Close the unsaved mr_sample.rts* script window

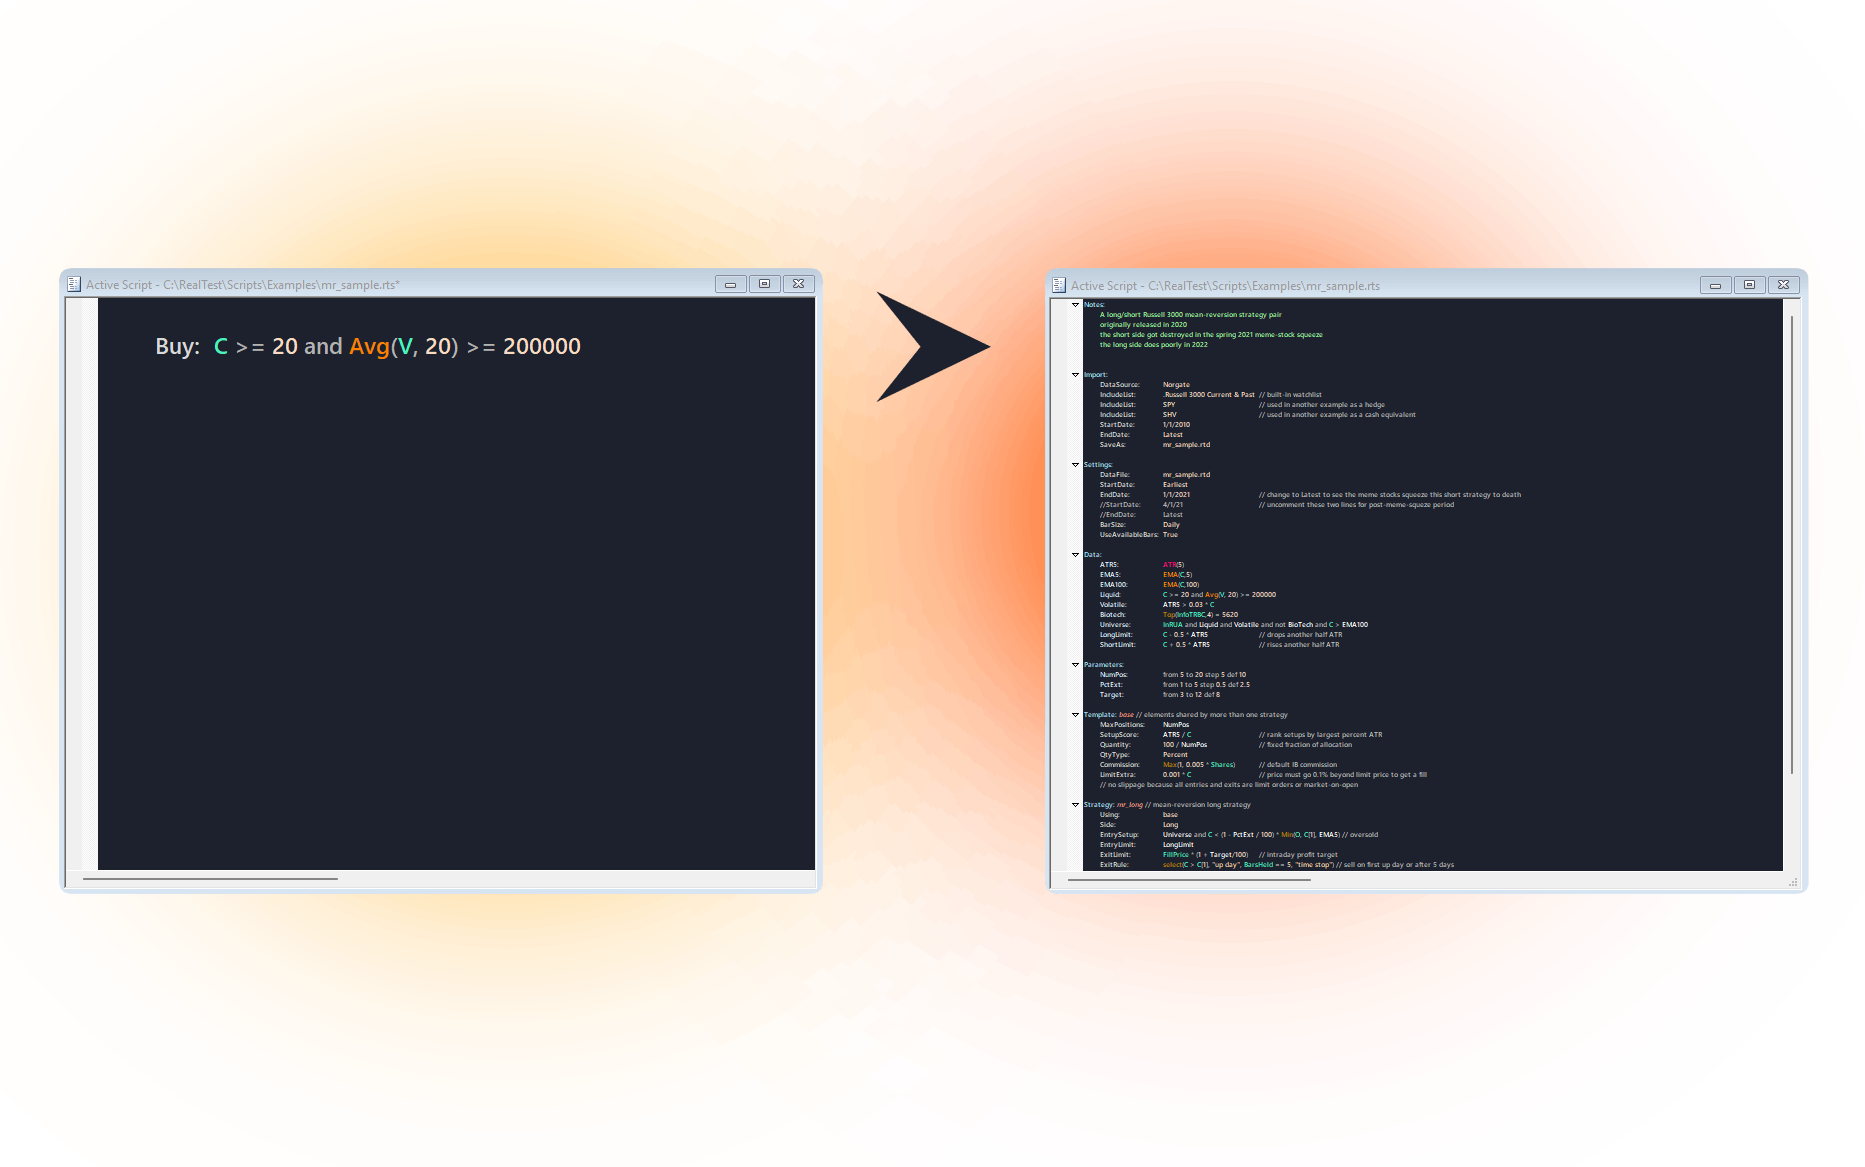click(x=799, y=284)
